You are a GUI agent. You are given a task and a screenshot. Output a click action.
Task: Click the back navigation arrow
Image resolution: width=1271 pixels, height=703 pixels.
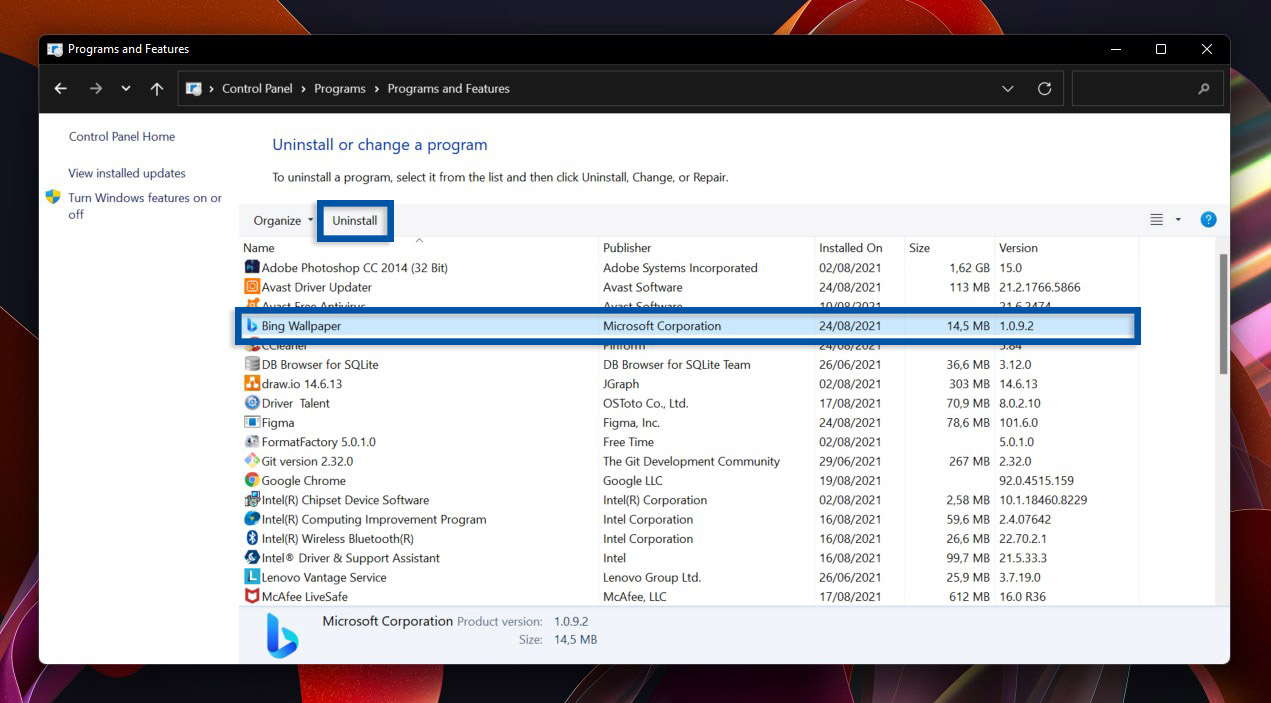point(60,88)
